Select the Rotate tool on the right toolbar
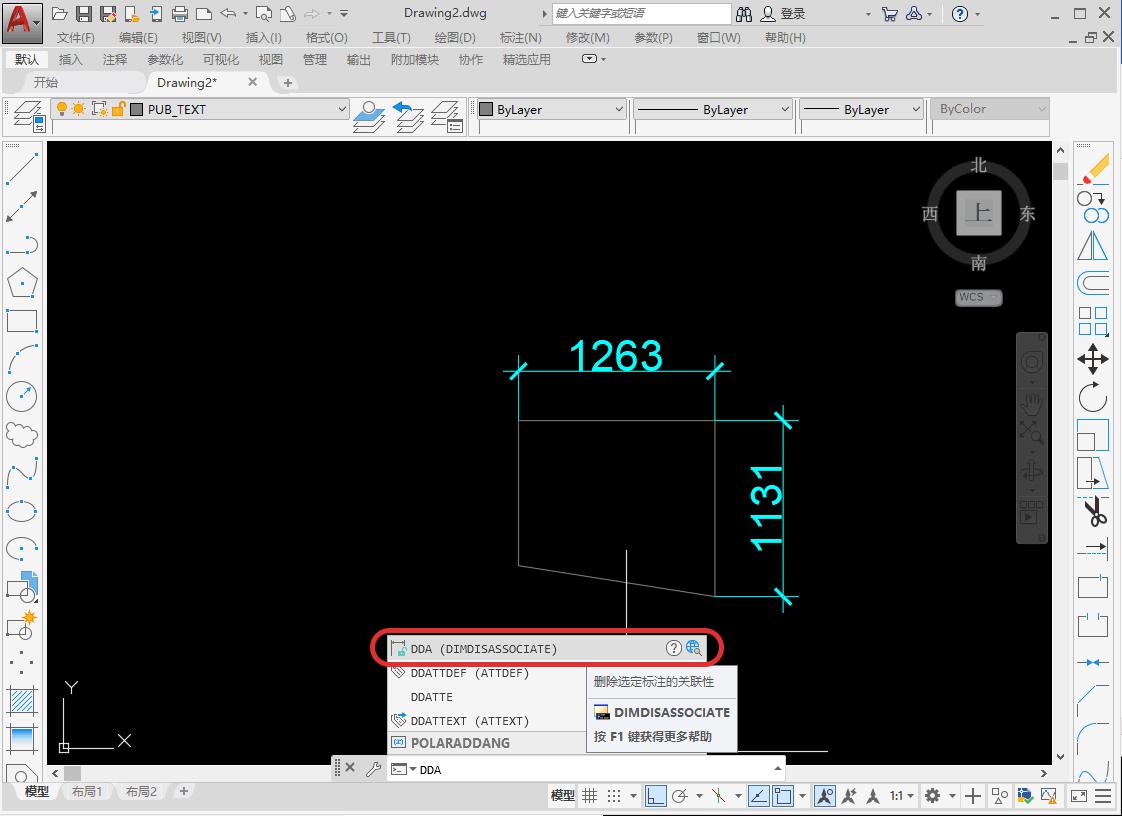The width and height of the screenshot is (1122, 816). click(x=1093, y=397)
